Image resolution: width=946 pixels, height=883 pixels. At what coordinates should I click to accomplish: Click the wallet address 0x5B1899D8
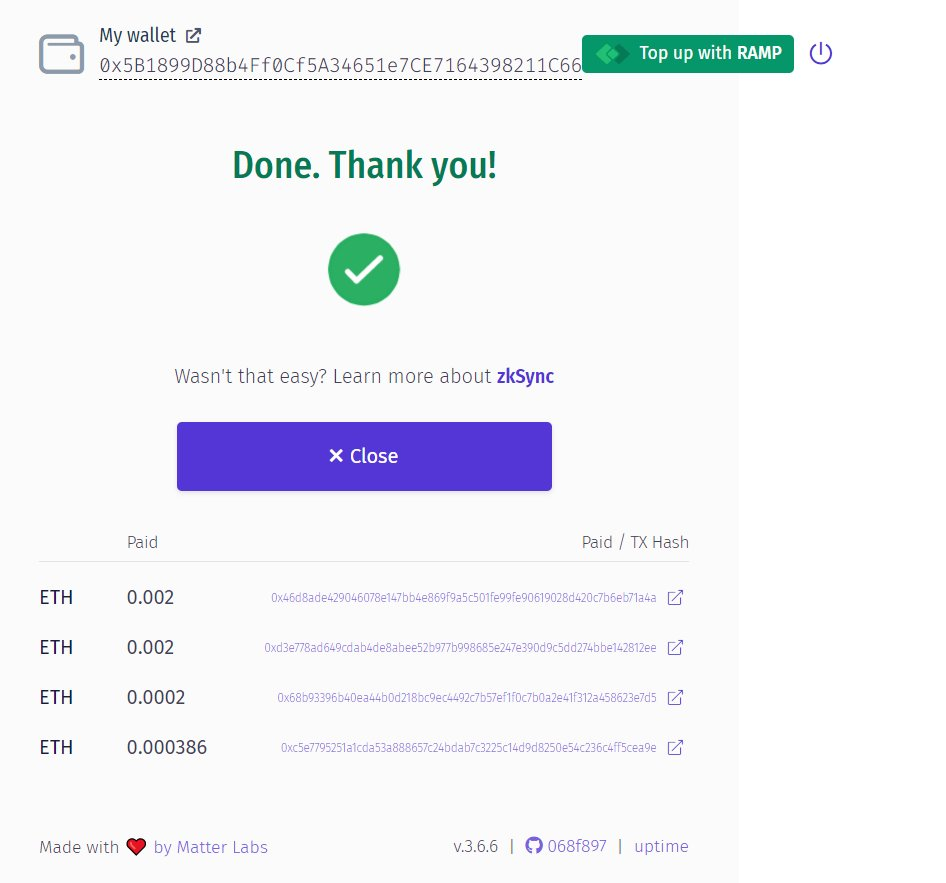[340, 65]
